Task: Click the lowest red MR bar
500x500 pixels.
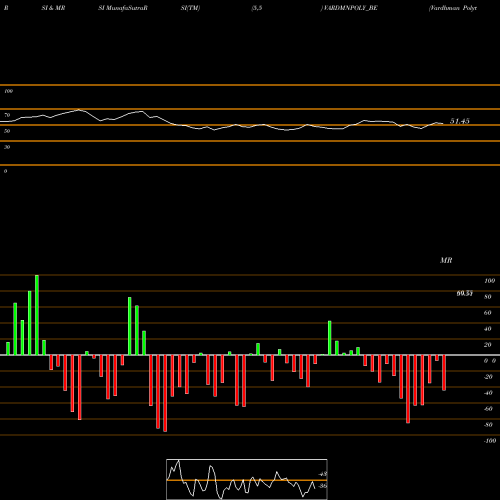Action: 165,393
